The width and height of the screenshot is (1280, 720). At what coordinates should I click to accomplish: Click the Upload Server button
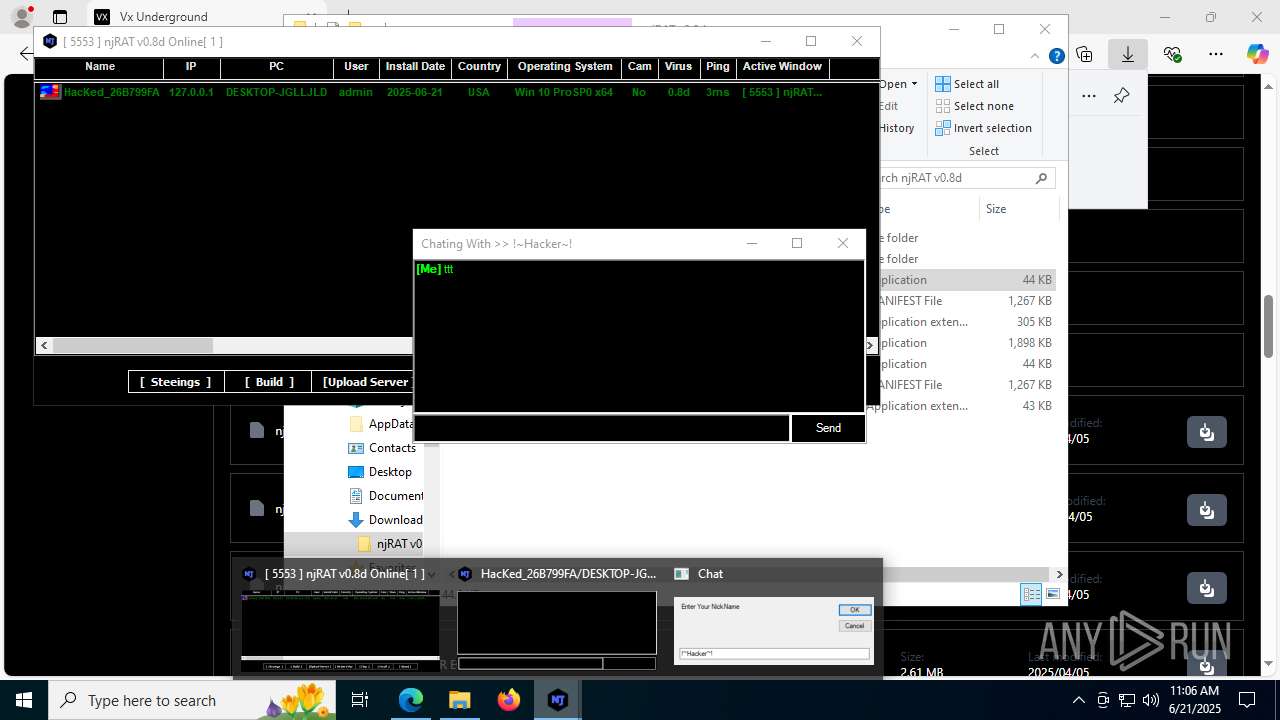click(364, 382)
